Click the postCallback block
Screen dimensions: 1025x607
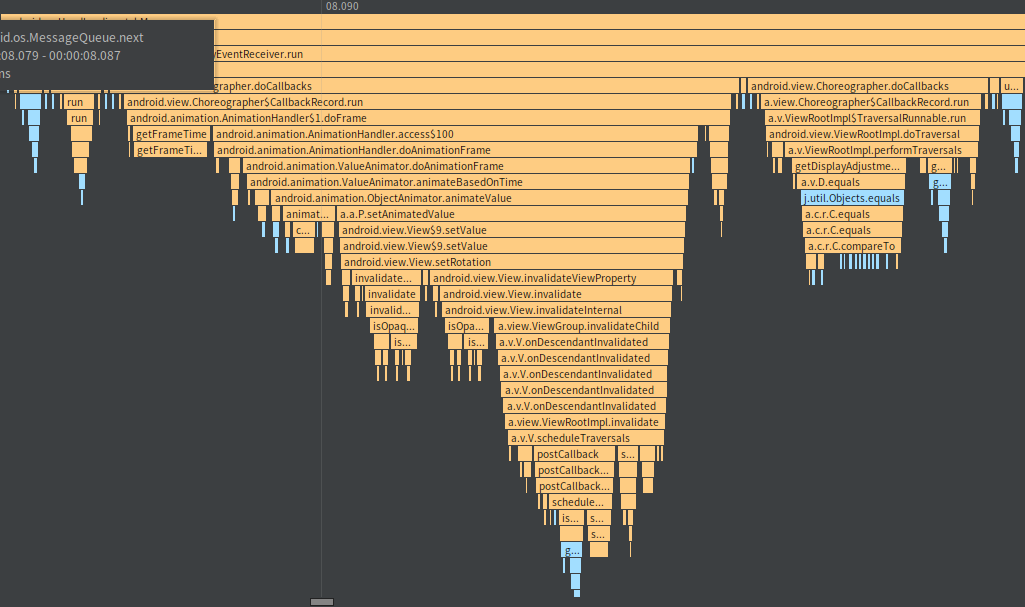point(575,454)
